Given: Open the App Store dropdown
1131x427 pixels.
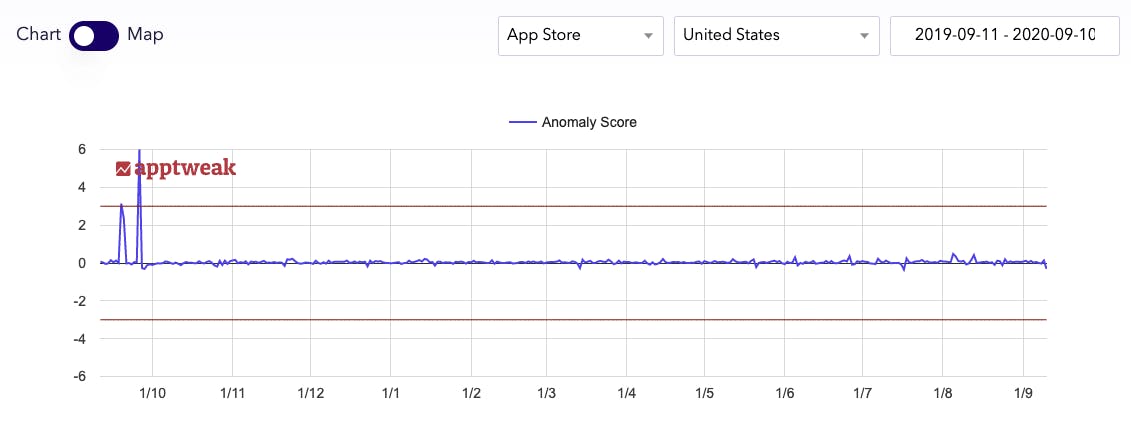Looking at the screenshot, I should (x=580, y=35).
